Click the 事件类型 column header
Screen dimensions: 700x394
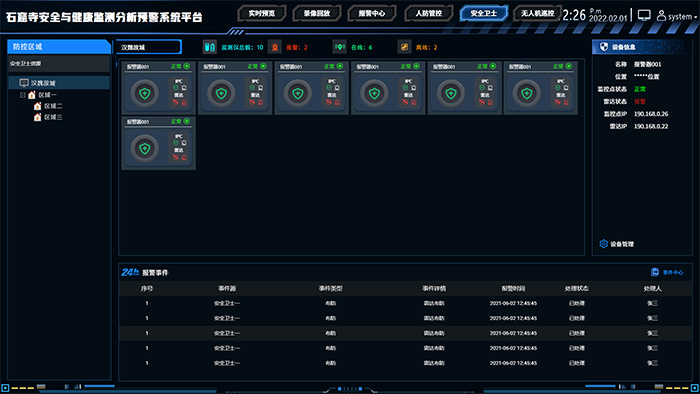pyautogui.click(x=330, y=288)
